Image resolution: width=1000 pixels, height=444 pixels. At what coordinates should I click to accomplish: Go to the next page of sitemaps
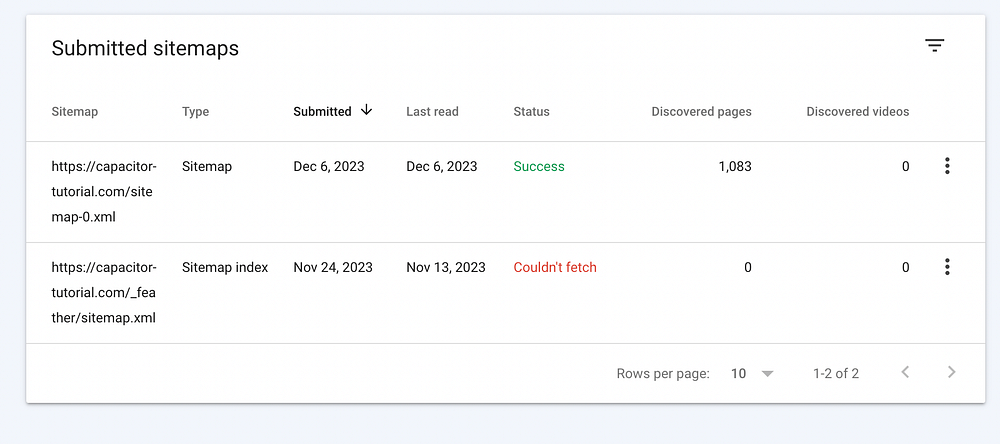(951, 373)
